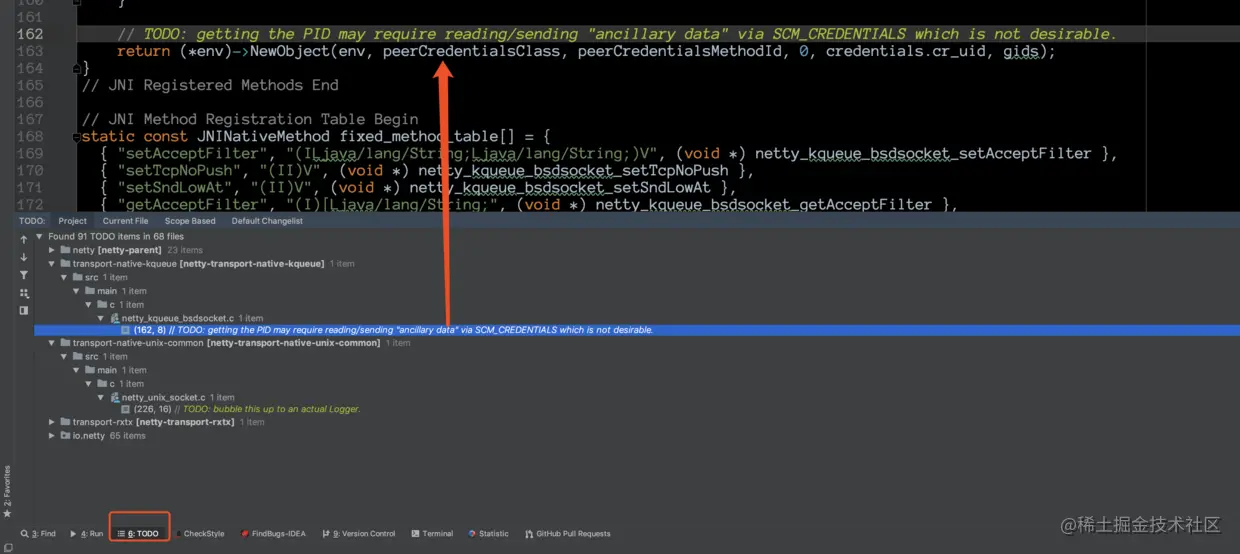
Task: Open the FindBugs-IDEA tool window
Action: (x=273, y=534)
